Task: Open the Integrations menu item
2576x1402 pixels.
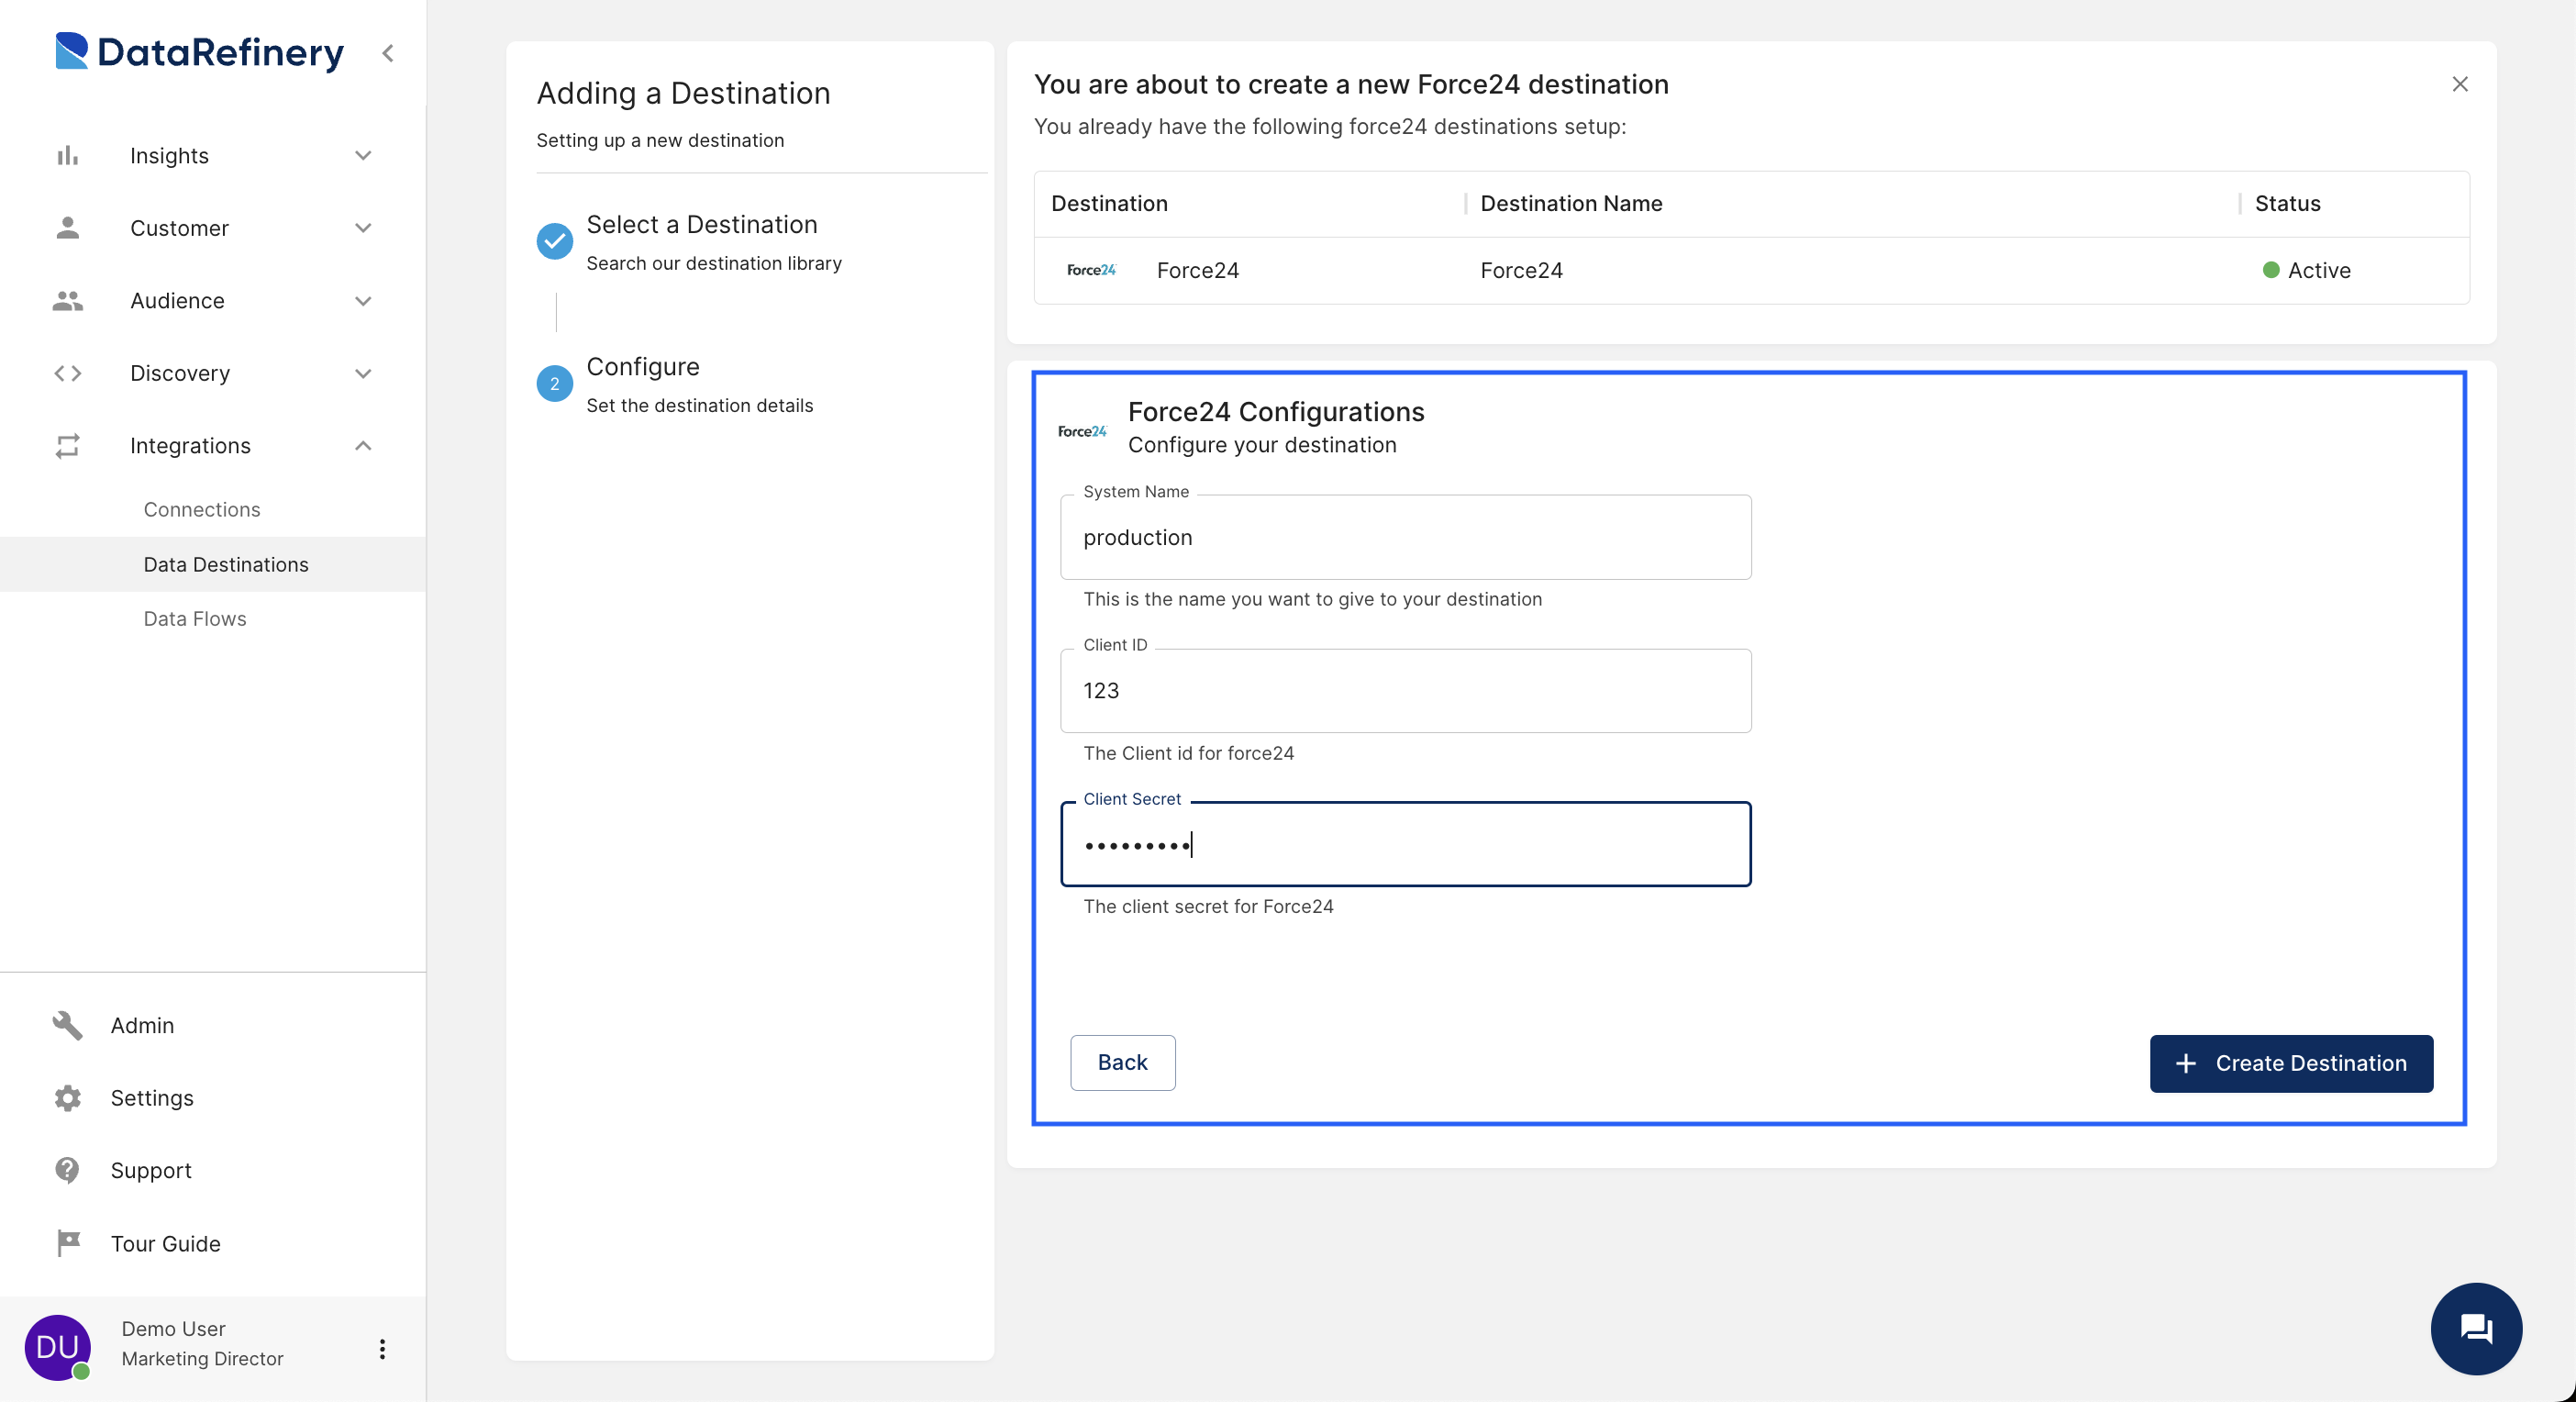Action: [x=190, y=446]
